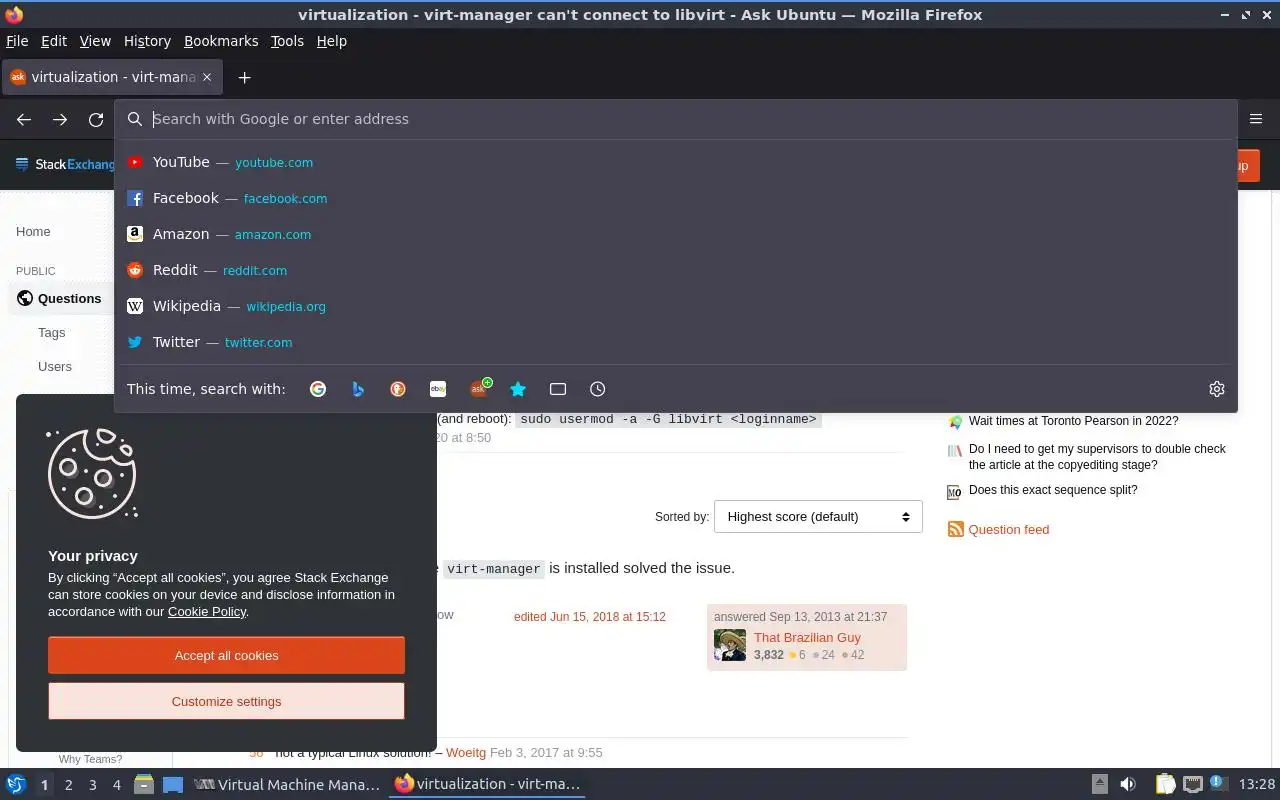This screenshot has width=1280, height=800.
Task: Select YouTube suggestion in address dropdown
Action: coord(676,162)
